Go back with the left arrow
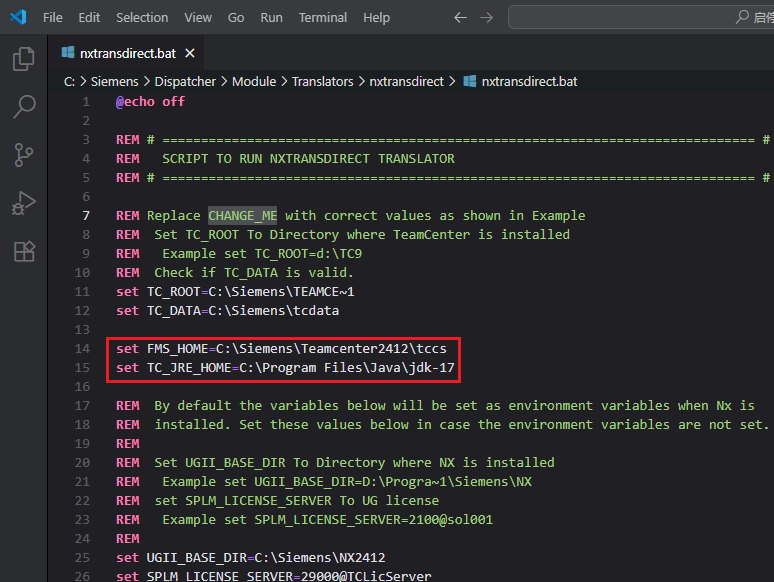 pyautogui.click(x=460, y=17)
